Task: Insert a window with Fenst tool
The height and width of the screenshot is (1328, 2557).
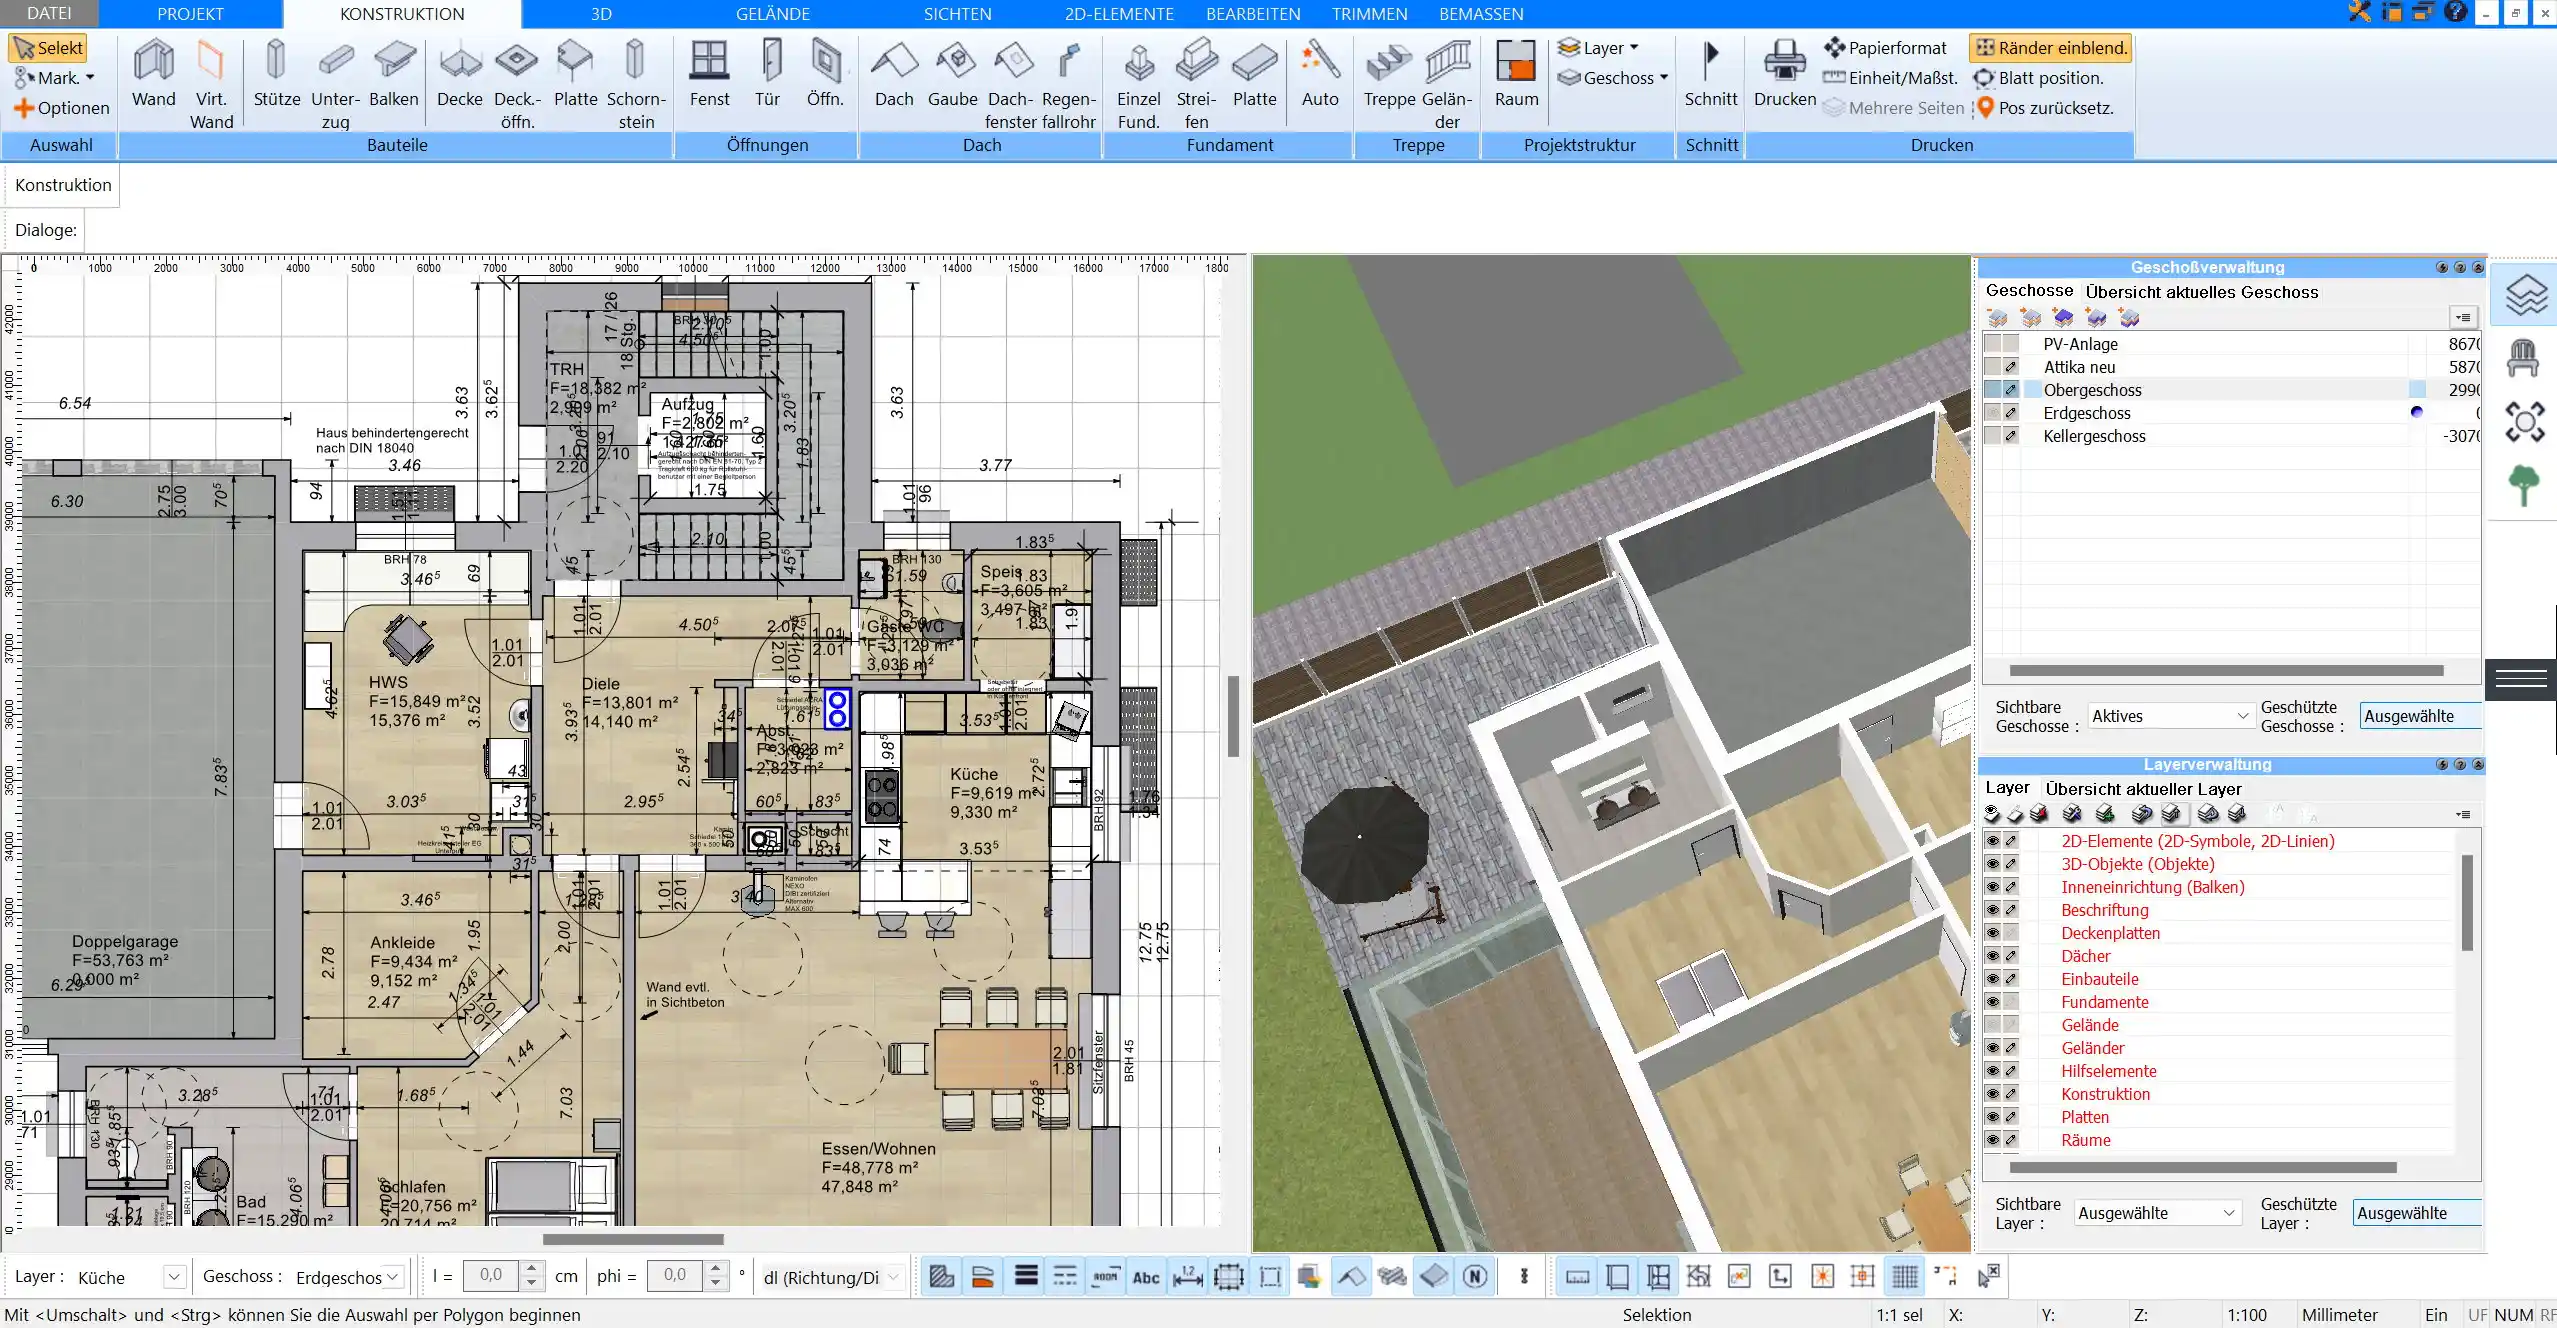Action: pos(709,75)
